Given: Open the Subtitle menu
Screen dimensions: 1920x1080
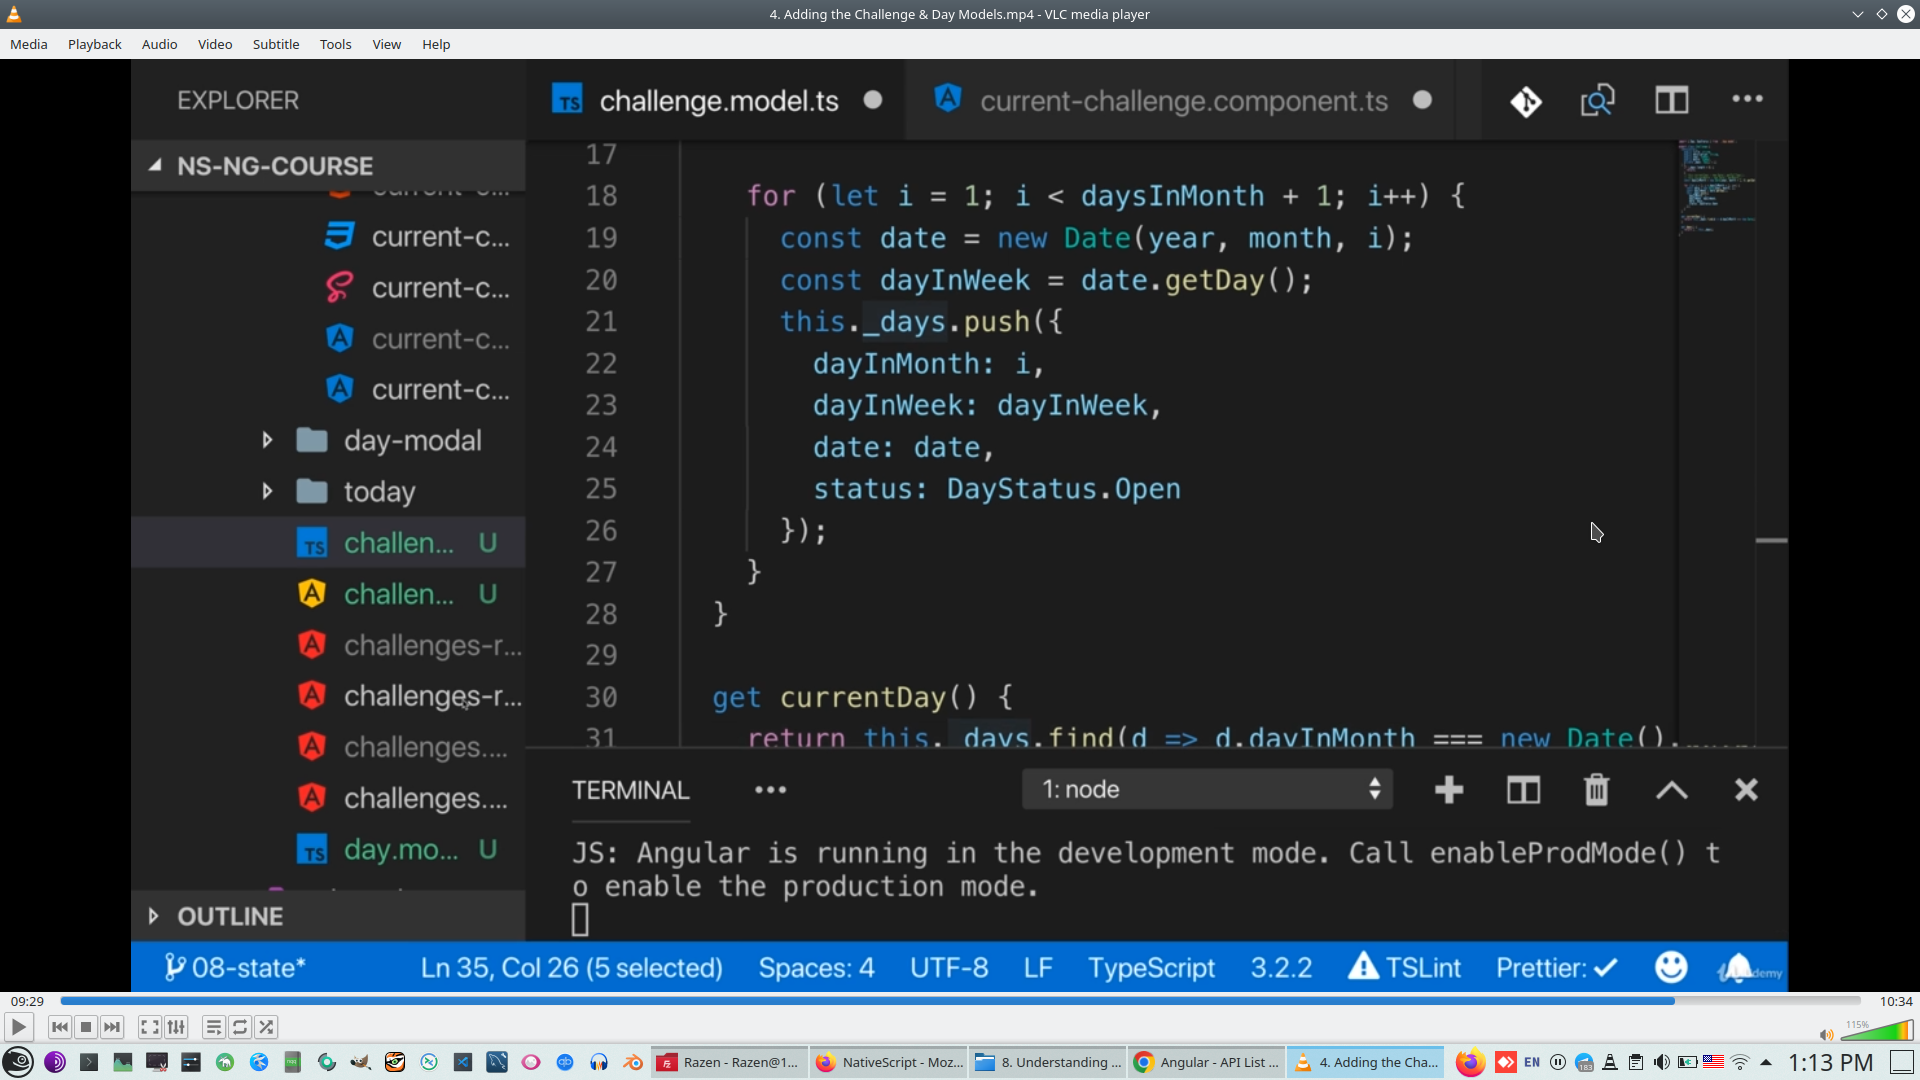Looking at the screenshot, I should pyautogui.click(x=275, y=44).
